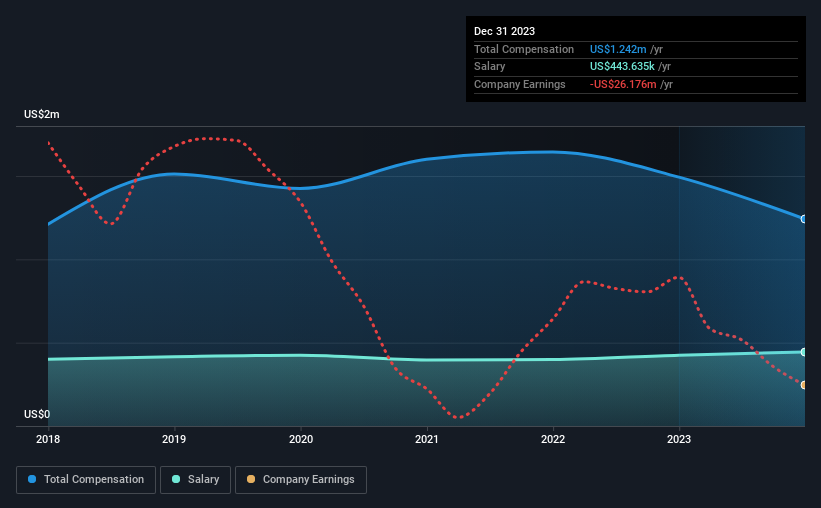Viewport: 821px width, 508px height.
Task: Click the 2022 x-axis label
Action: point(553,439)
